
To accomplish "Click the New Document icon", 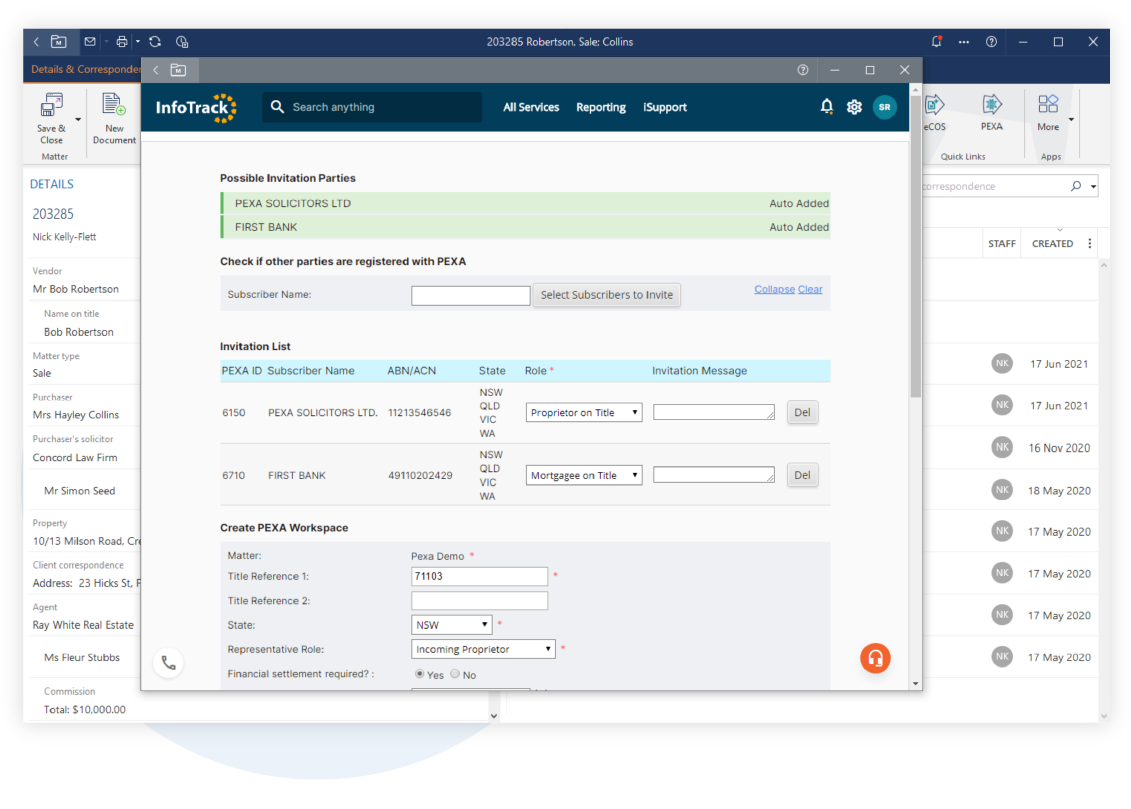I will tap(114, 105).
